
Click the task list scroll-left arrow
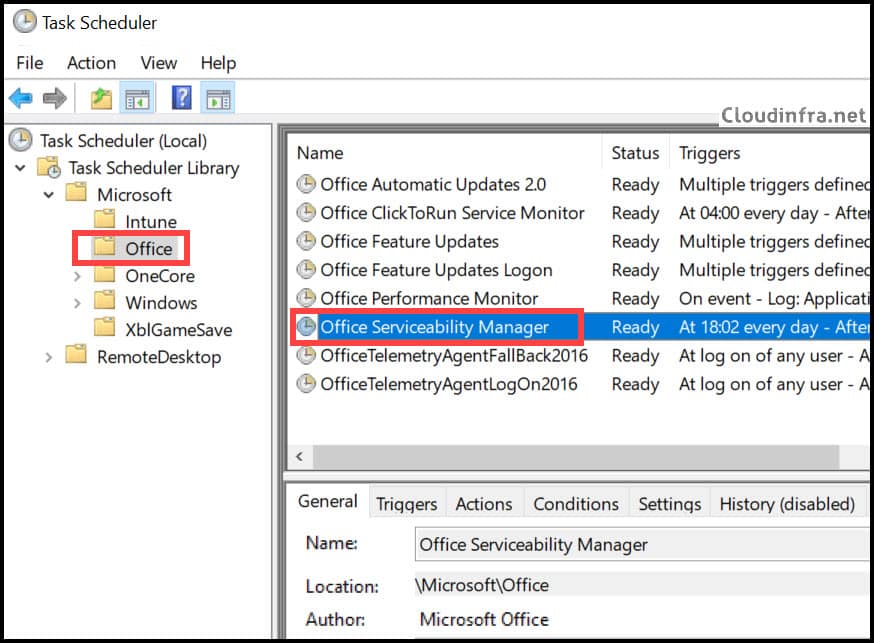point(300,456)
